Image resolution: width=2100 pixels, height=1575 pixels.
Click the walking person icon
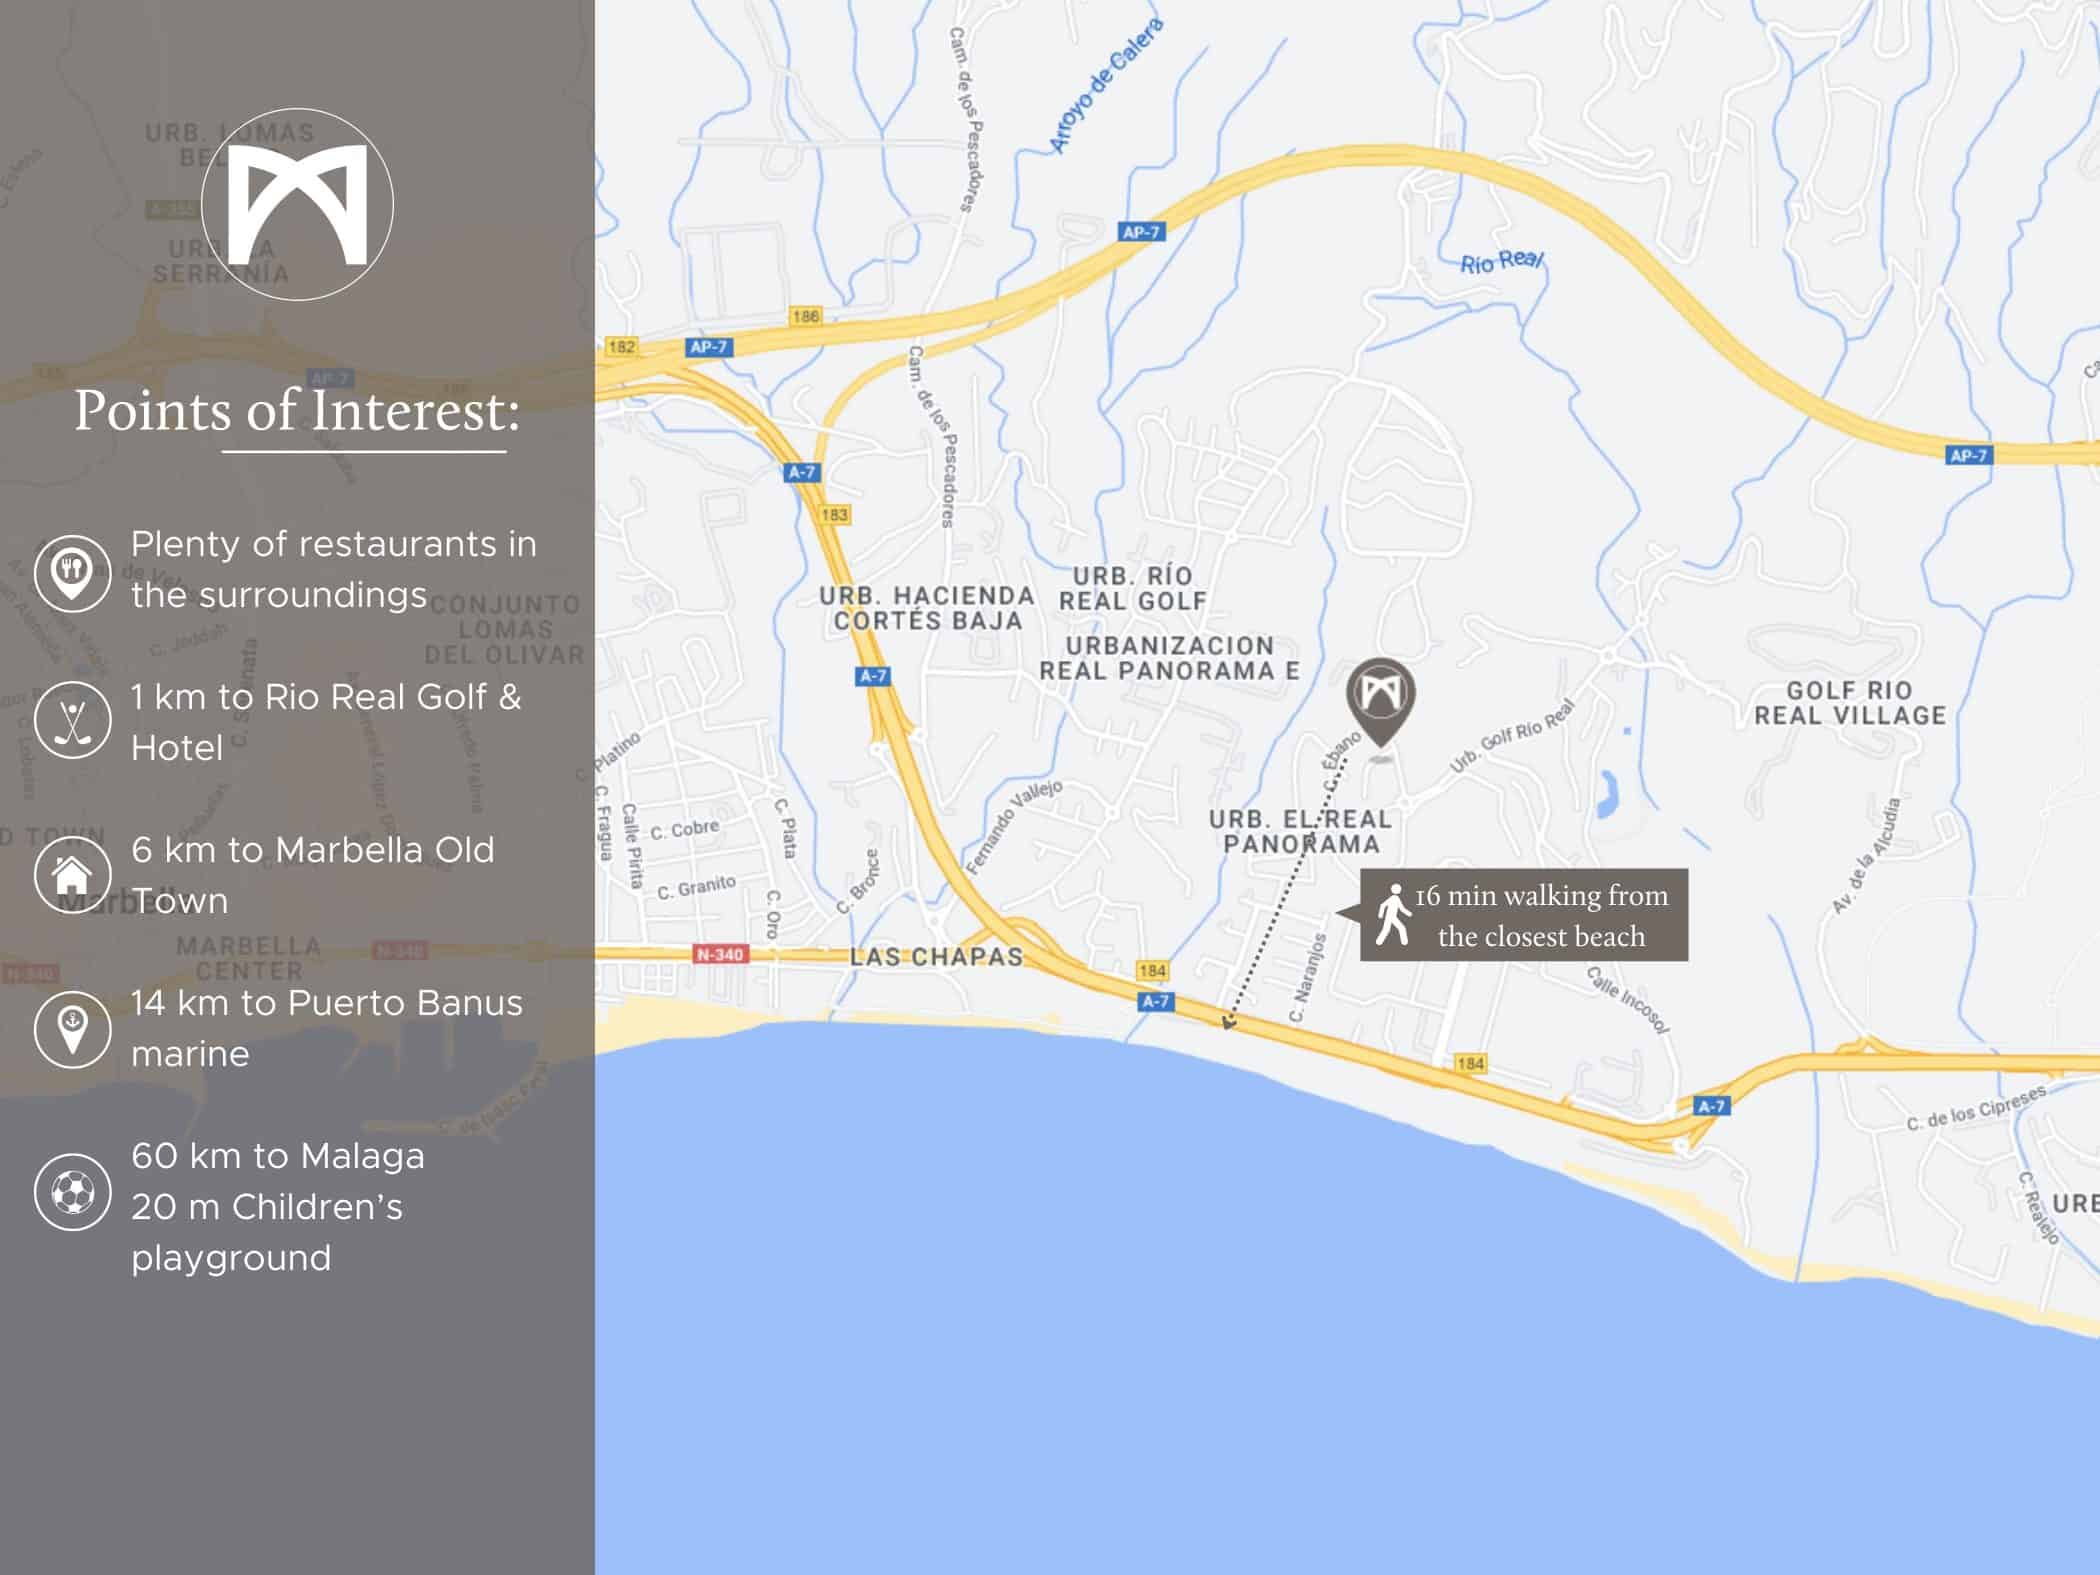pyautogui.click(x=1392, y=914)
